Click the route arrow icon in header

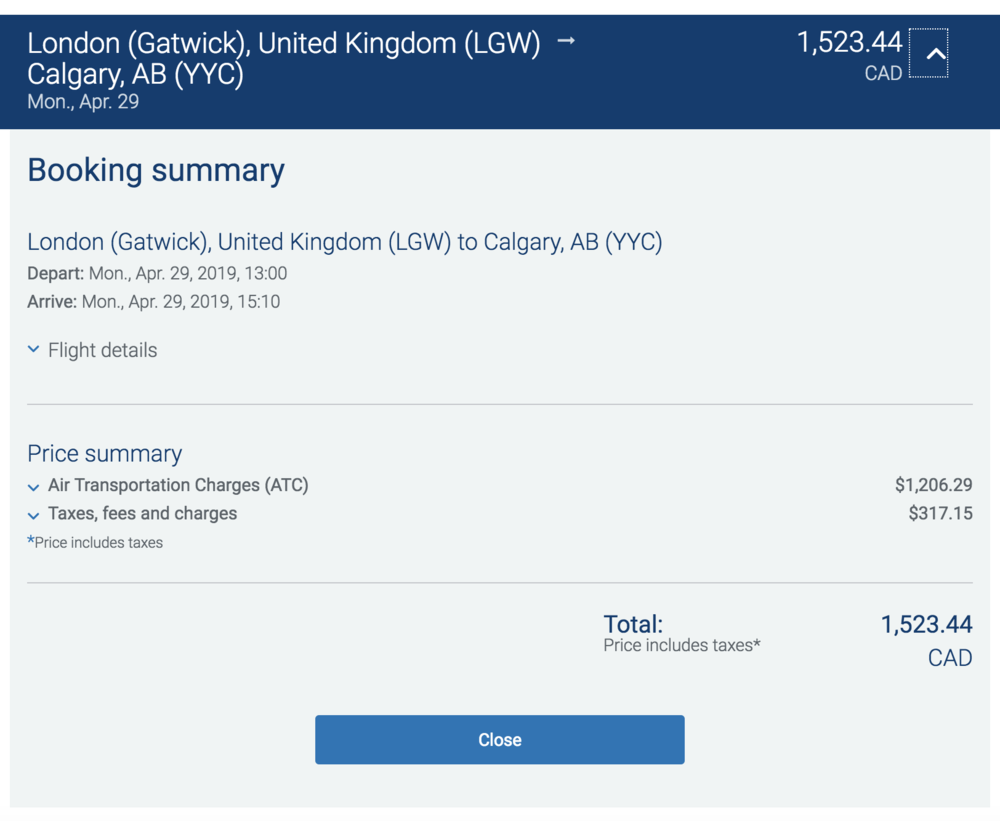click(x=566, y=42)
